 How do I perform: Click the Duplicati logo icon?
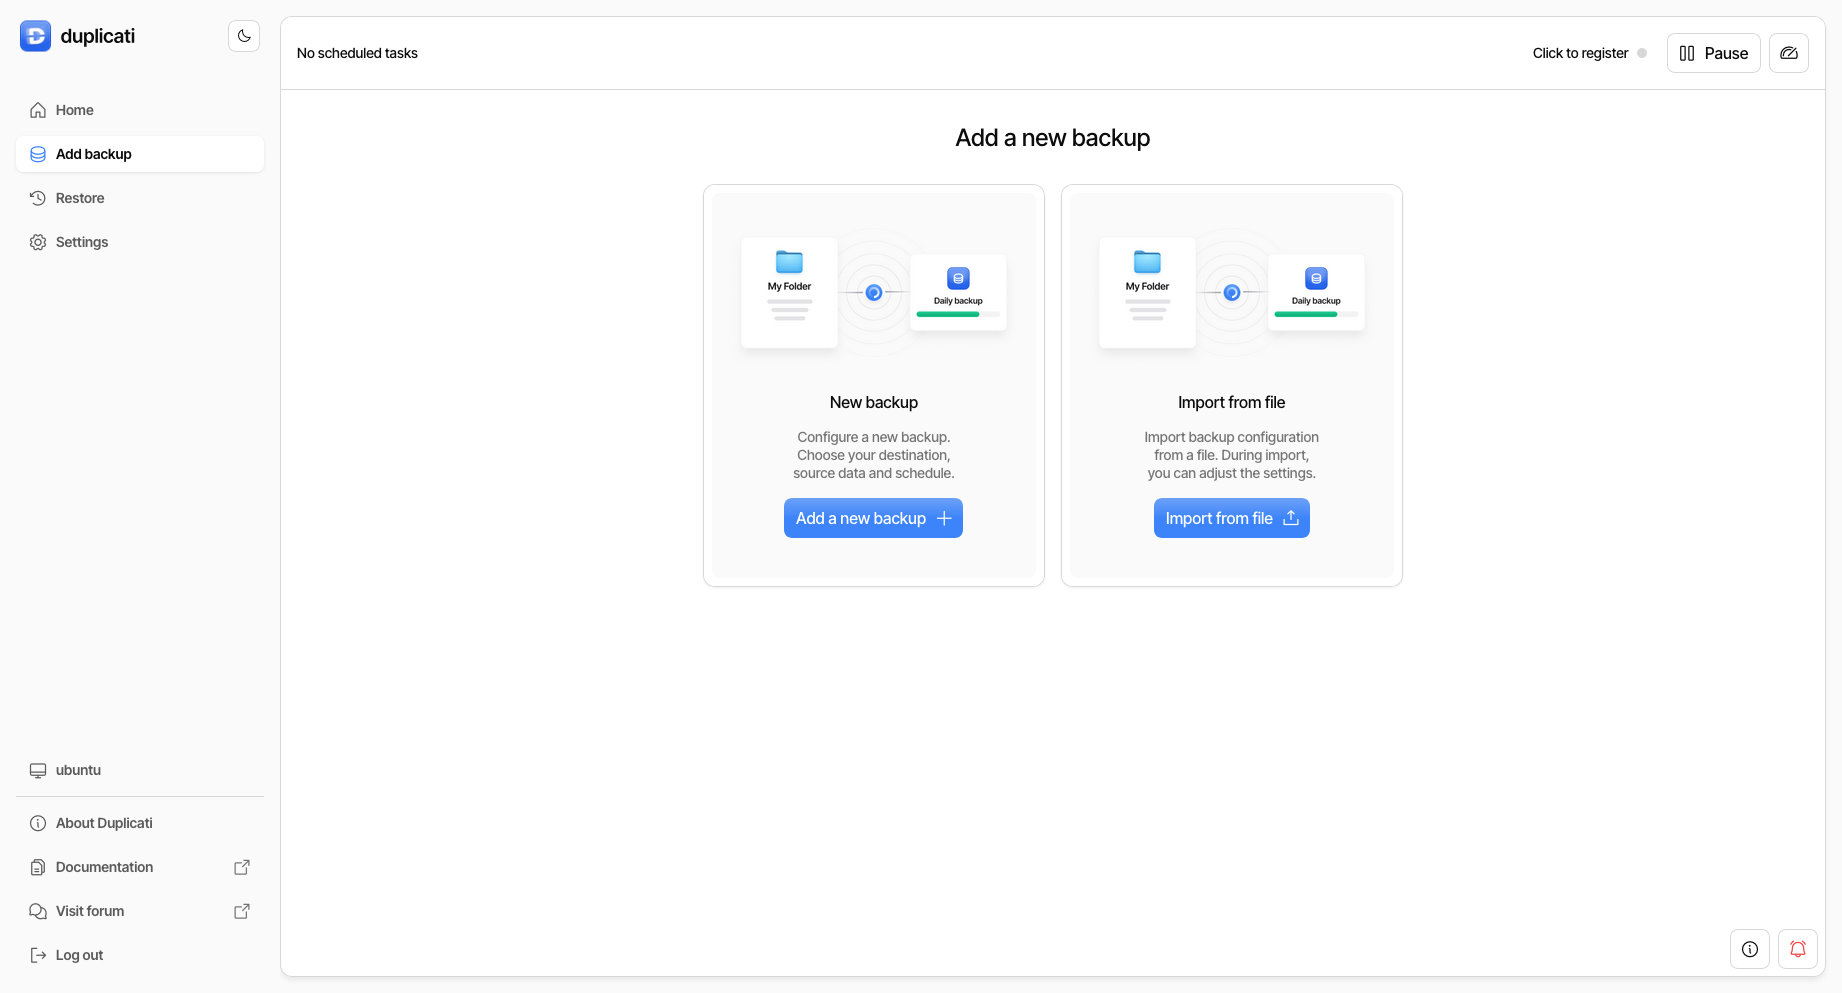click(35, 35)
